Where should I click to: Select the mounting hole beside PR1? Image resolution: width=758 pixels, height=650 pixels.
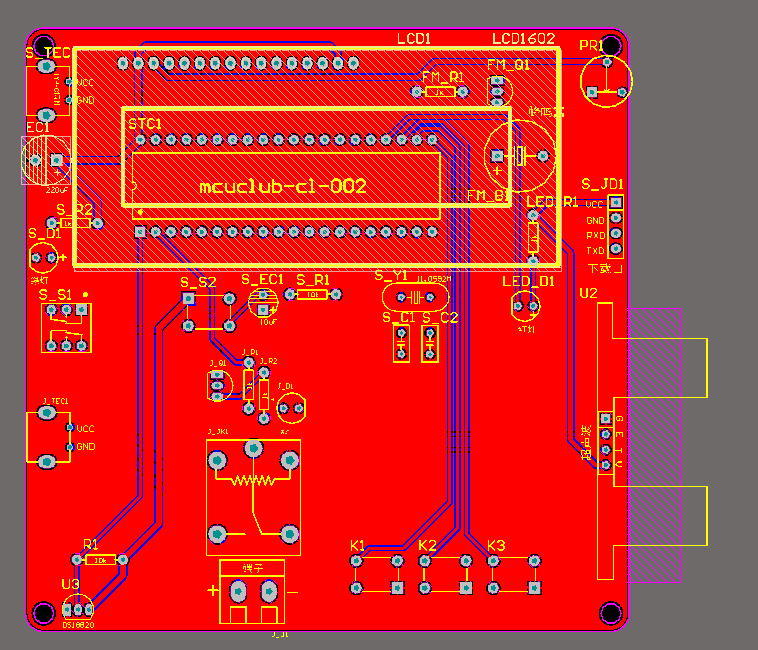pyautogui.click(x=611, y=45)
